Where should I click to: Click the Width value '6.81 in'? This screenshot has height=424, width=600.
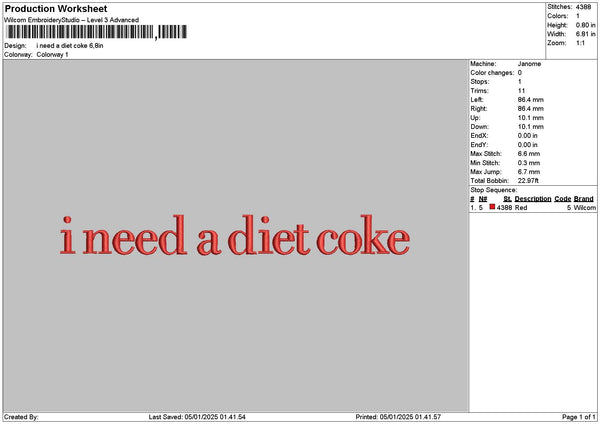(x=585, y=34)
